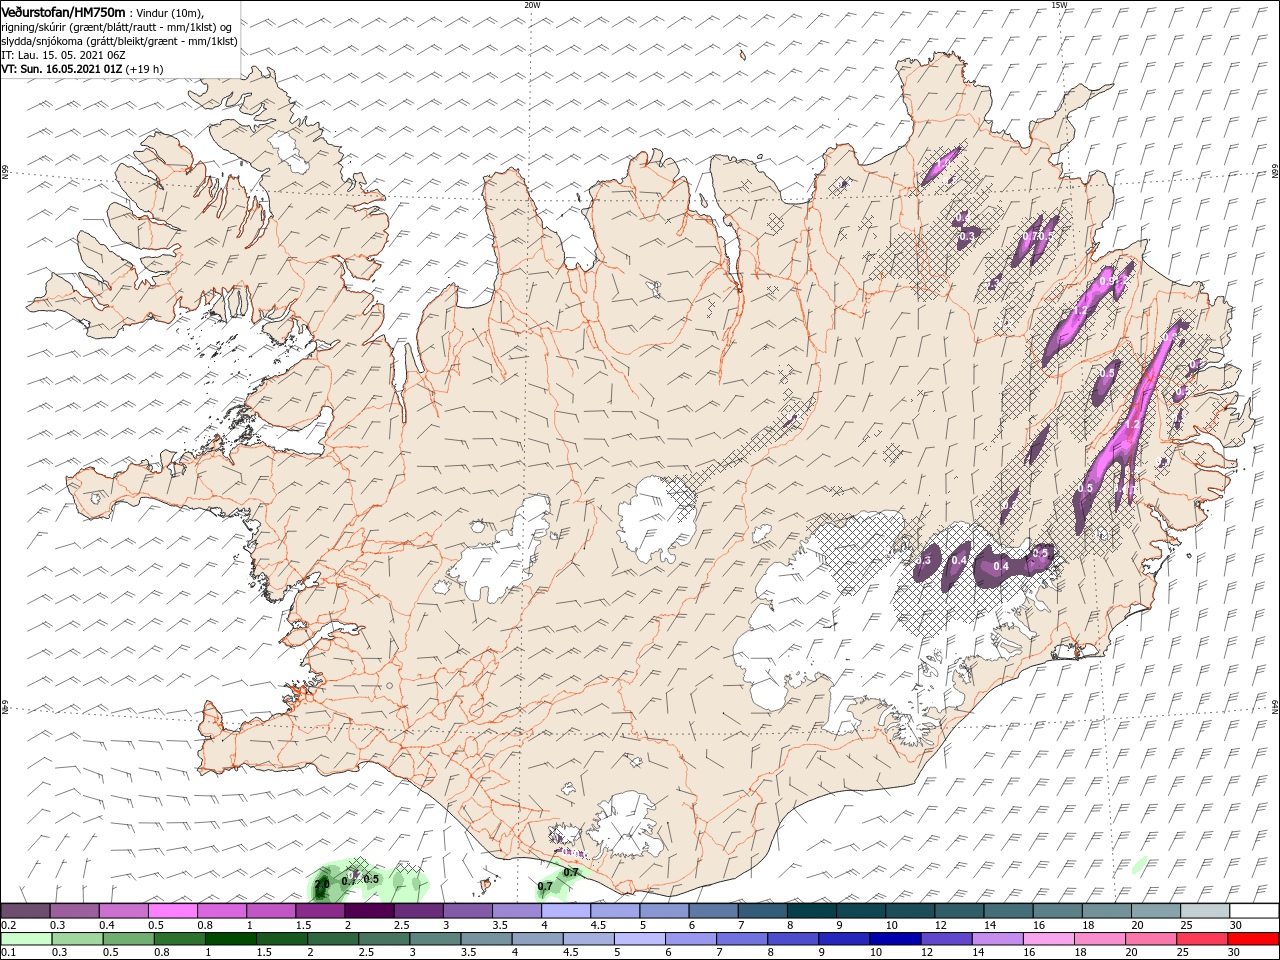Pick the palest green first rain-scale swatch
This screenshot has height=960, width=1280.
(x=26, y=939)
